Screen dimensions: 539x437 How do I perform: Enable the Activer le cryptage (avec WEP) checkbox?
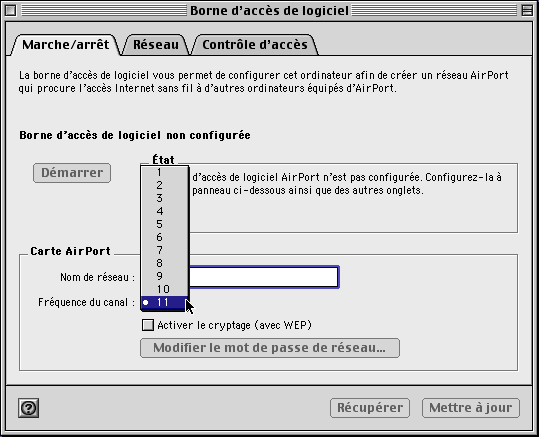click(x=148, y=325)
